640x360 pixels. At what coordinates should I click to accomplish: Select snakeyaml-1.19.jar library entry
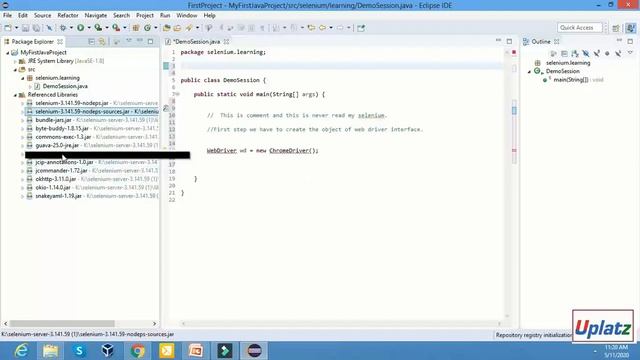tap(58, 196)
